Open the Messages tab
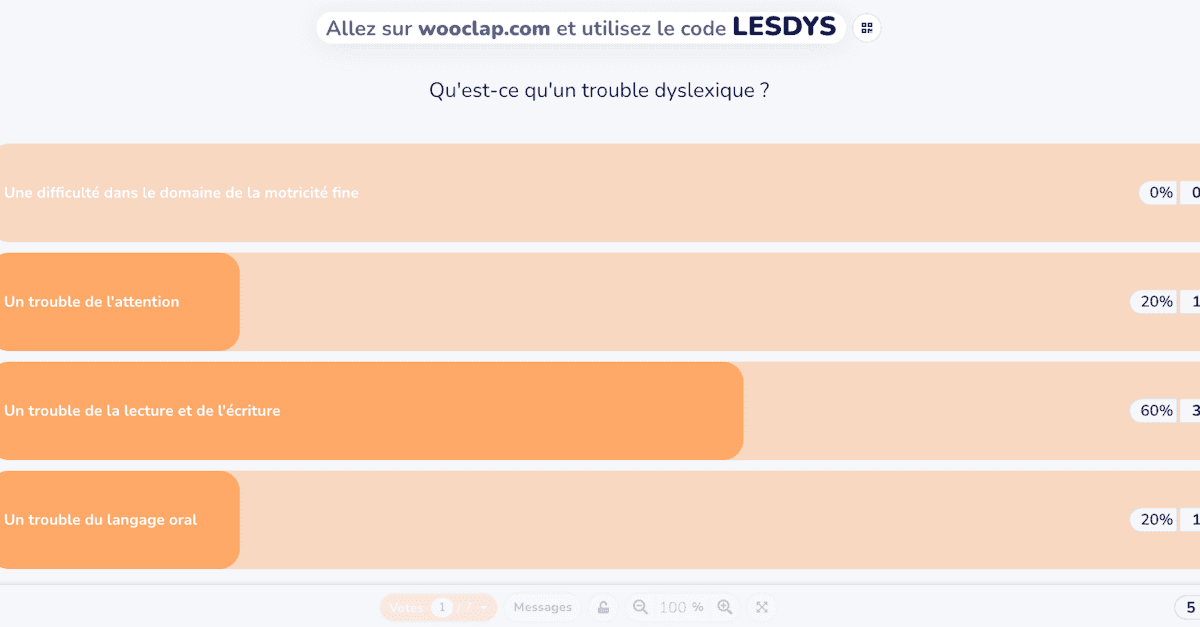 [543, 607]
